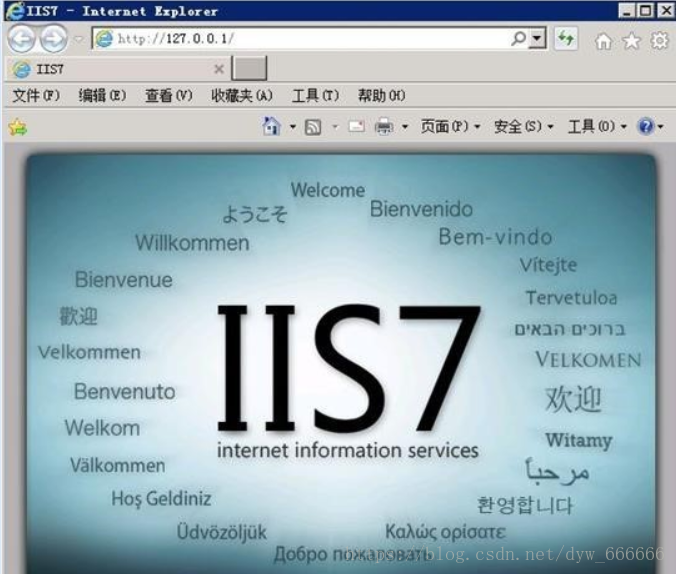Click the Internet Explorer logo in the title bar
The width and height of the screenshot is (676, 574).
pyautogui.click(x=15, y=10)
